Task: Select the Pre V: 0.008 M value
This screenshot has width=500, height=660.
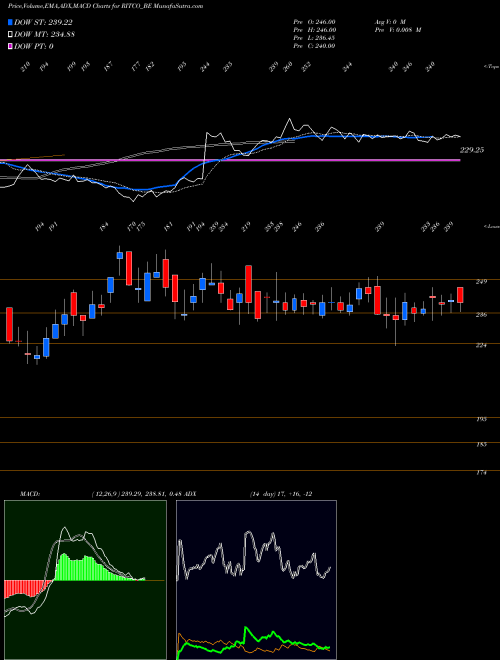Action: pos(398,30)
